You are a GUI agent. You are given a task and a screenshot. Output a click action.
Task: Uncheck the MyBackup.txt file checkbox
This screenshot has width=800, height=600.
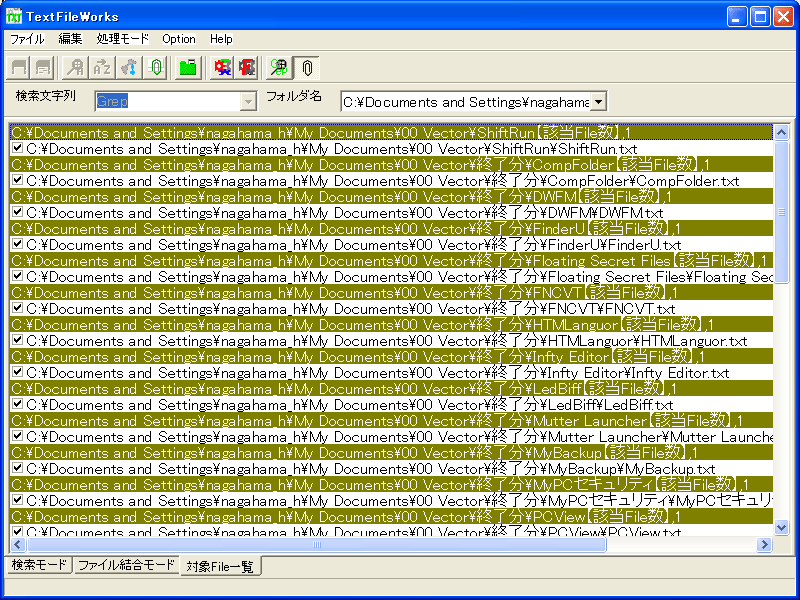click(x=17, y=468)
